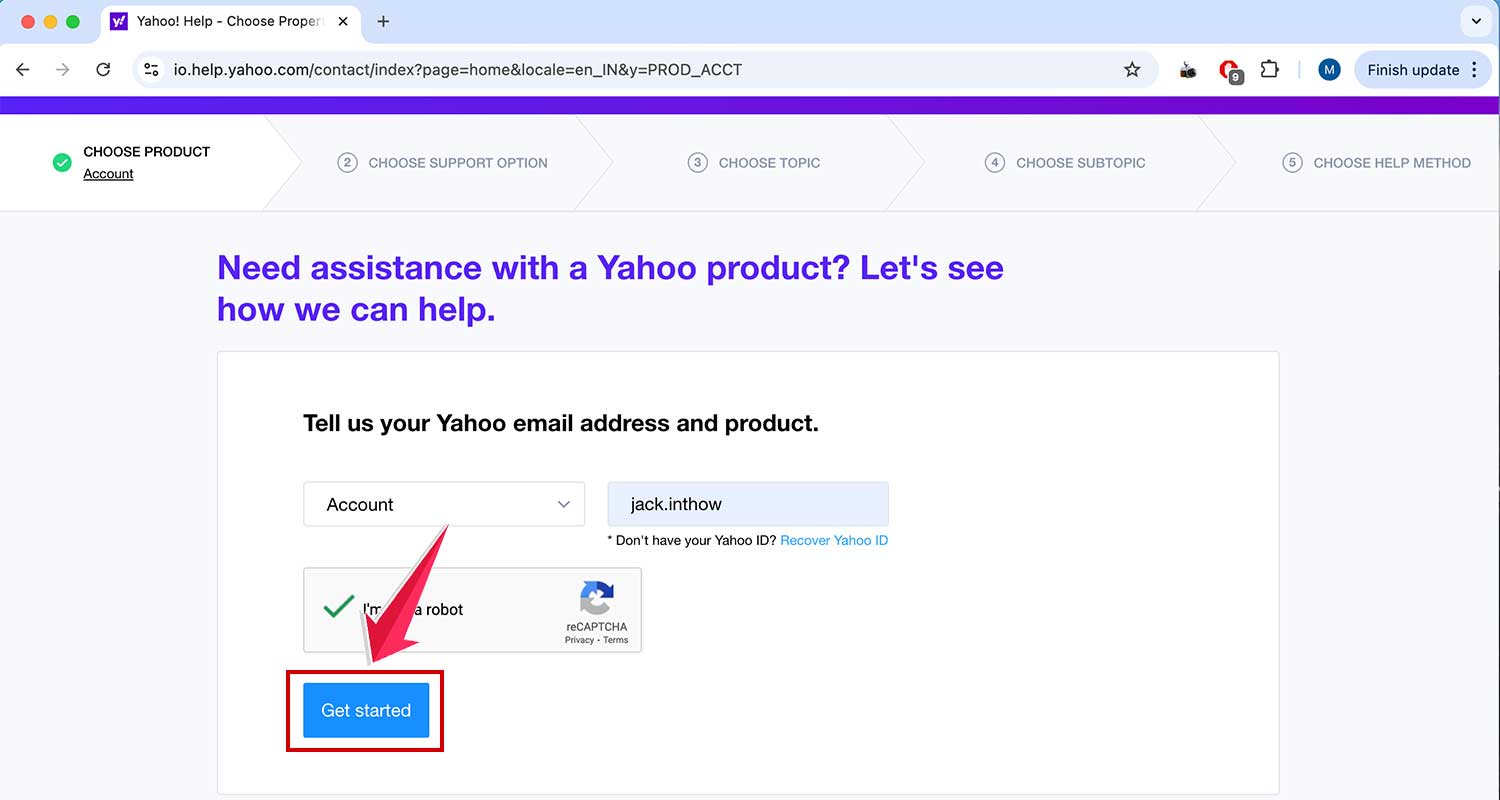Open the Chrome extensions puzzle icon
The width and height of the screenshot is (1500, 800).
click(1269, 69)
